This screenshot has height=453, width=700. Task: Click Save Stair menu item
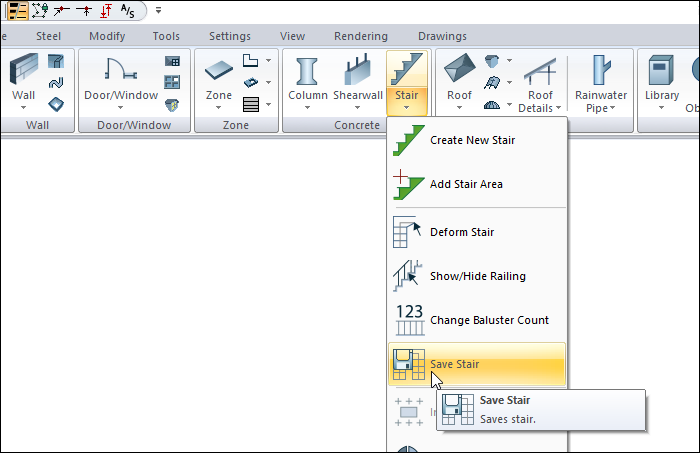pos(454,364)
